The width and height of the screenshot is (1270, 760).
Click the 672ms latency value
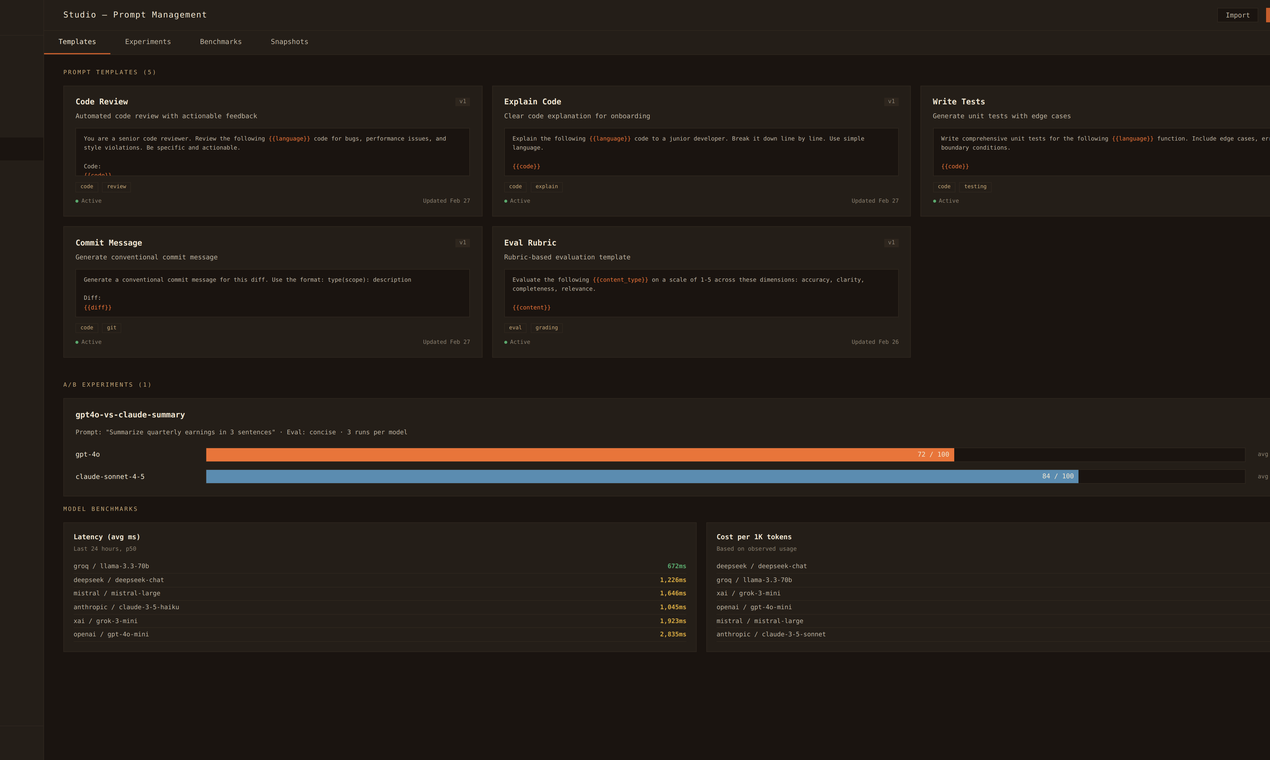click(x=677, y=566)
